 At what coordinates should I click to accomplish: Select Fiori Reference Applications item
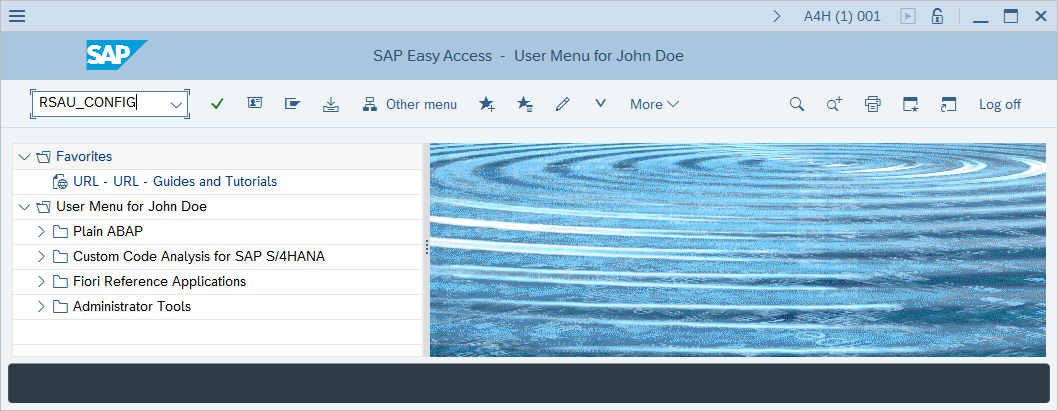[x=159, y=281]
